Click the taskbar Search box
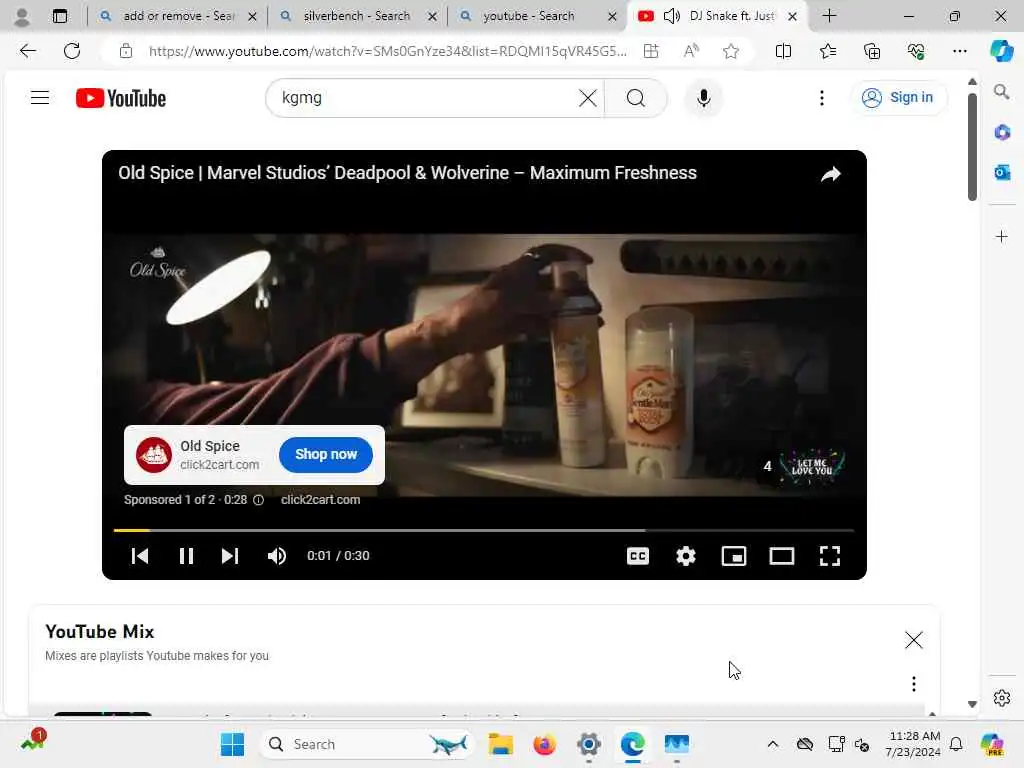The height and width of the screenshot is (768, 1024). tap(367, 744)
